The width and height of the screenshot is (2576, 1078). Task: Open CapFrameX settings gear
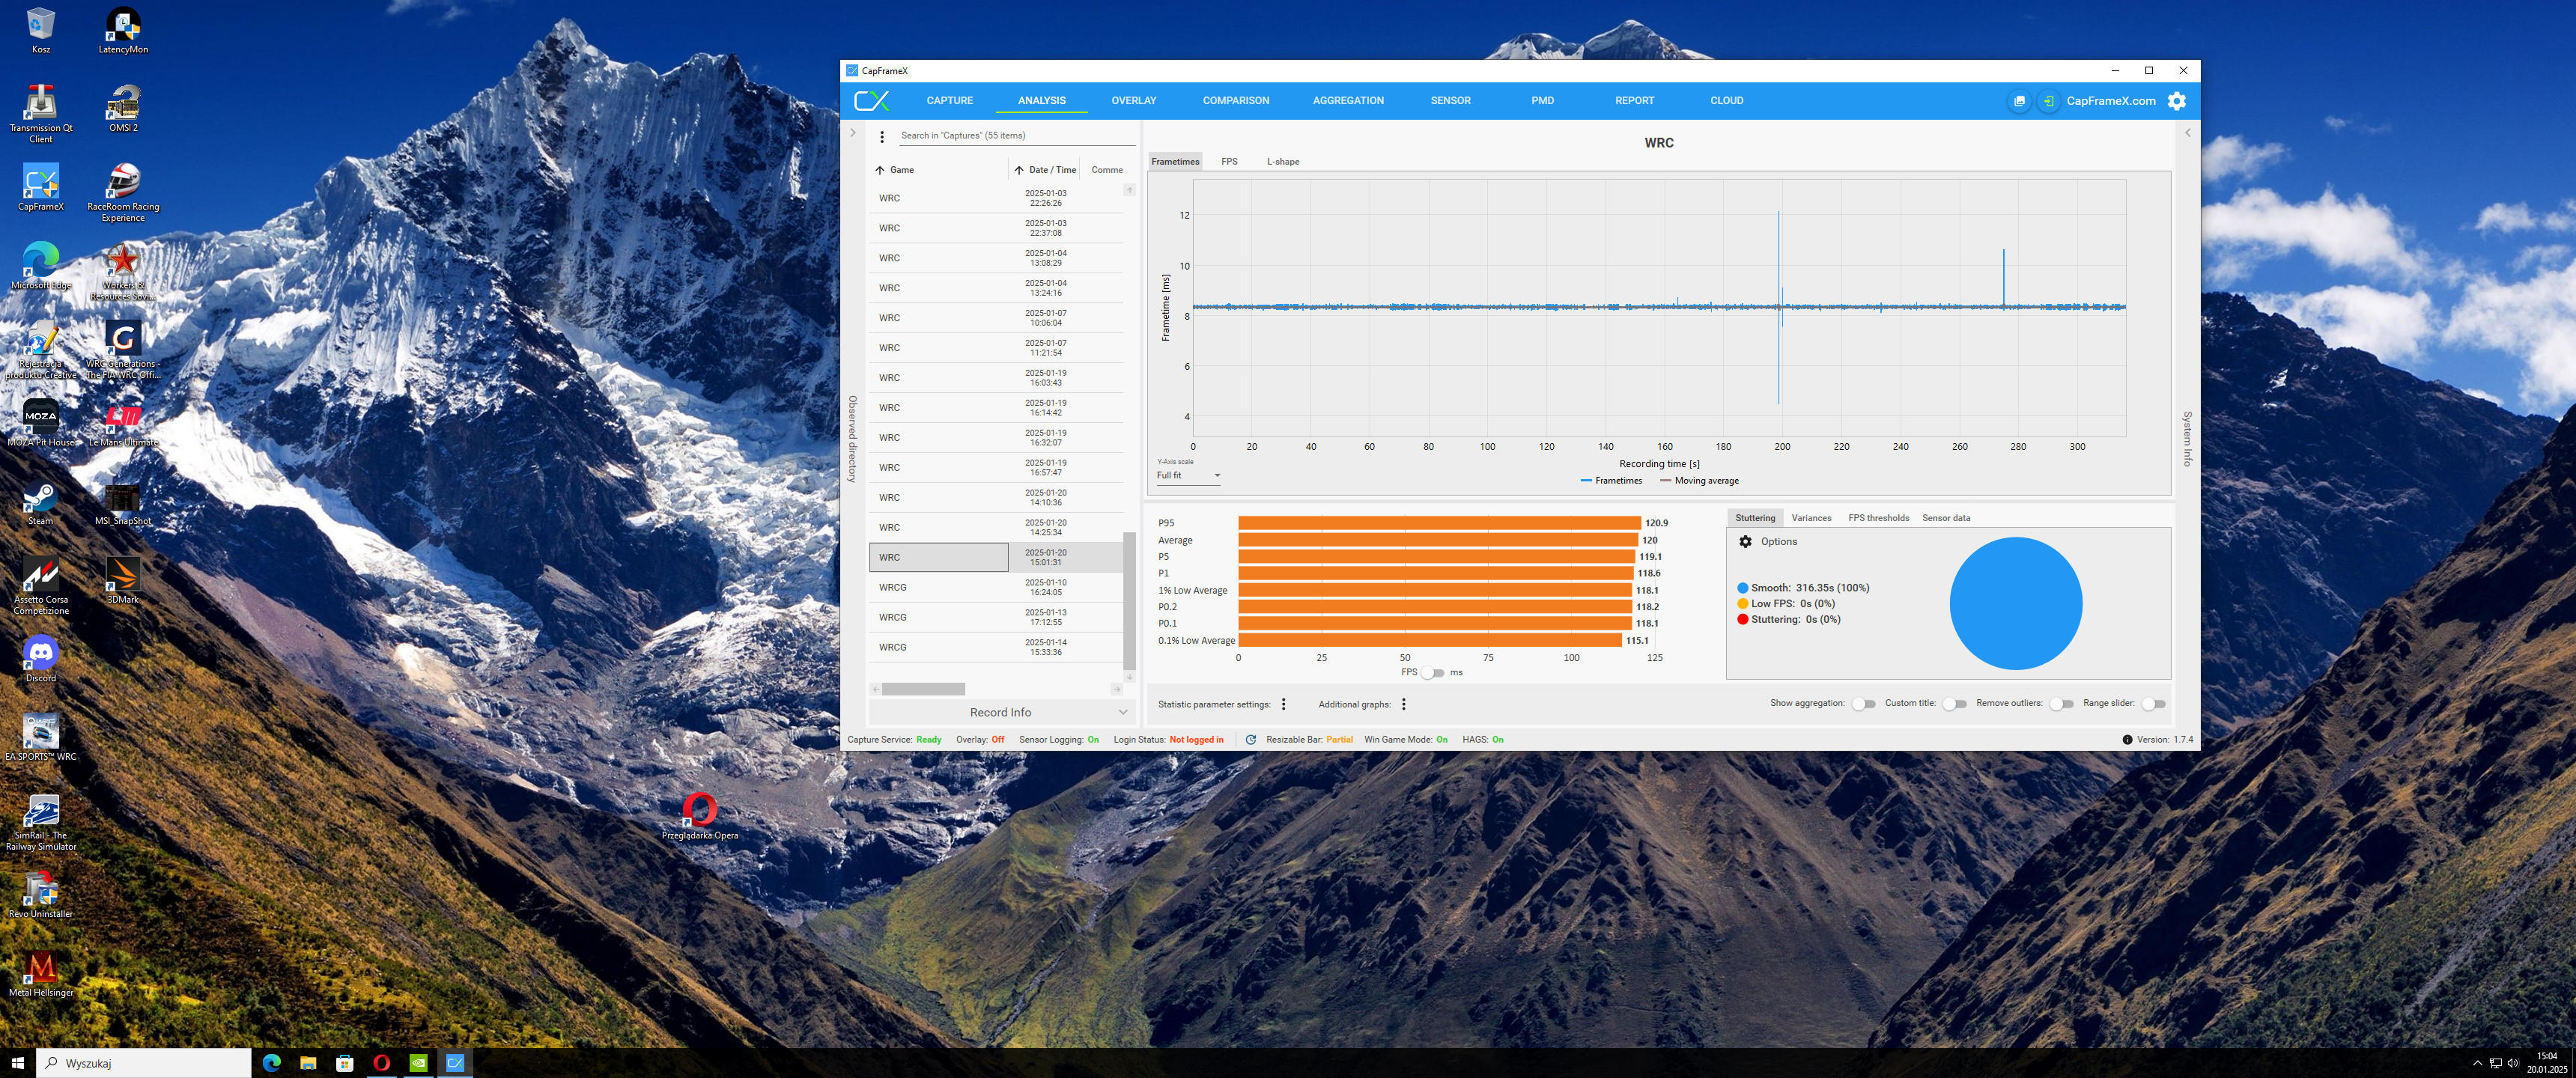click(x=2177, y=101)
